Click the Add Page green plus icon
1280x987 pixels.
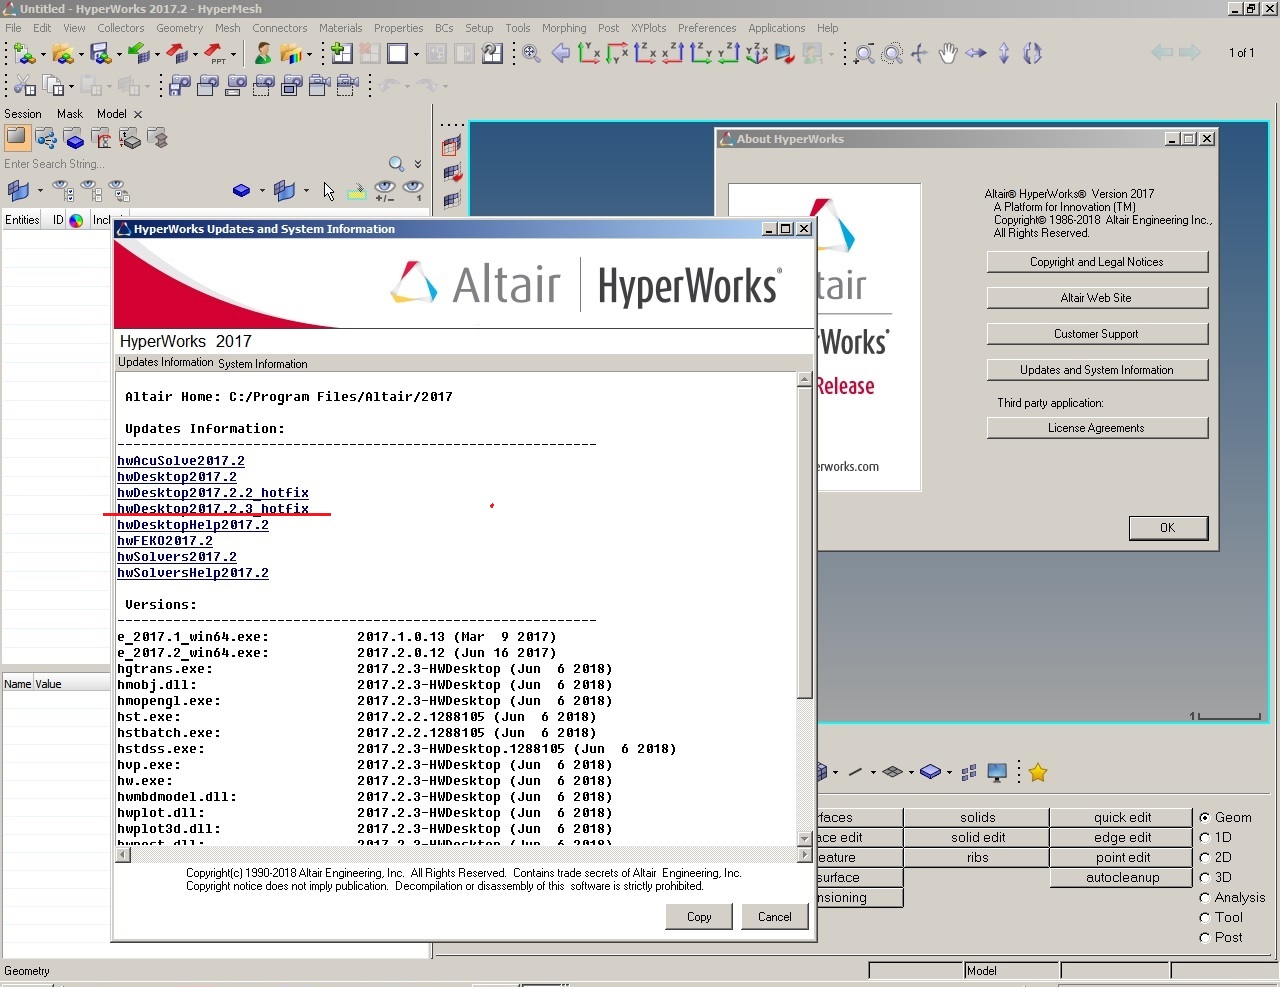click(x=341, y=53)
